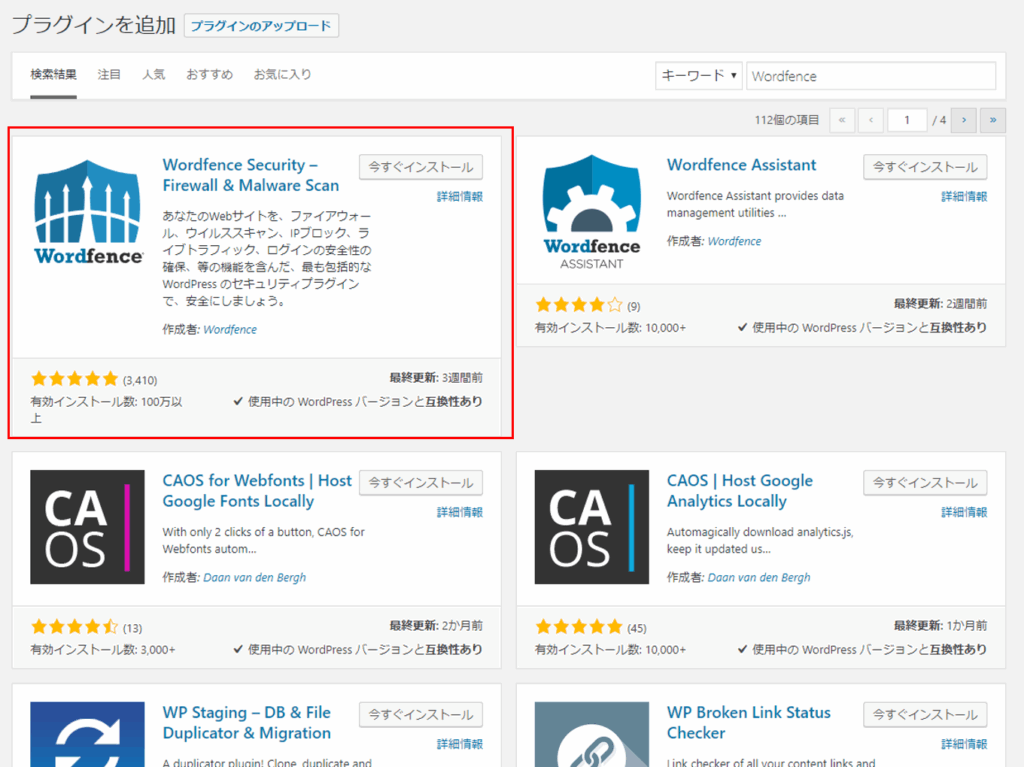Image resolution: width=1024 pixels, height=767 pixels.
Task: Install Wordfence Assistant with 今すぐインストール
Action: pyautogui.click(x=925, y=167)
